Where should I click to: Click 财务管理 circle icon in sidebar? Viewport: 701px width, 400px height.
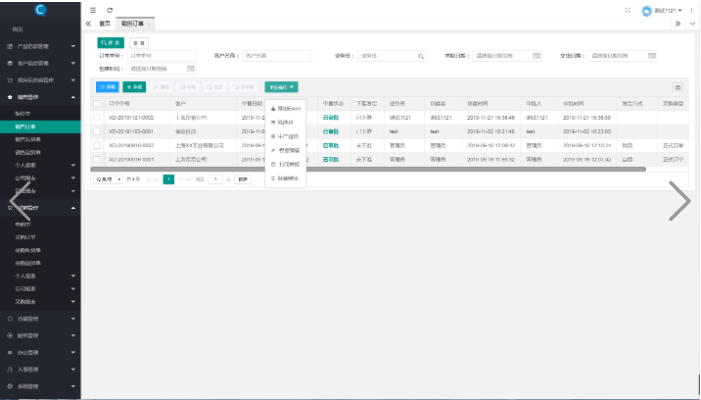click(10, 336)
